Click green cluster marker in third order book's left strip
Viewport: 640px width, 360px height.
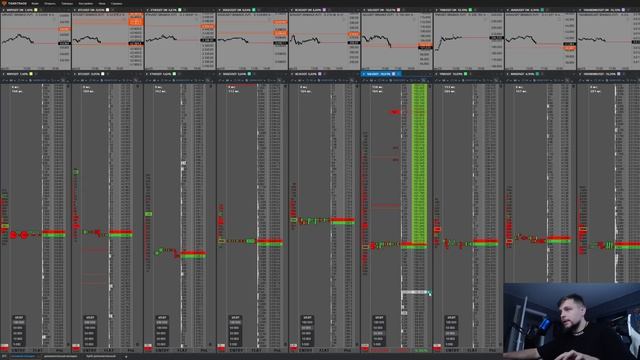click(149, 214)
